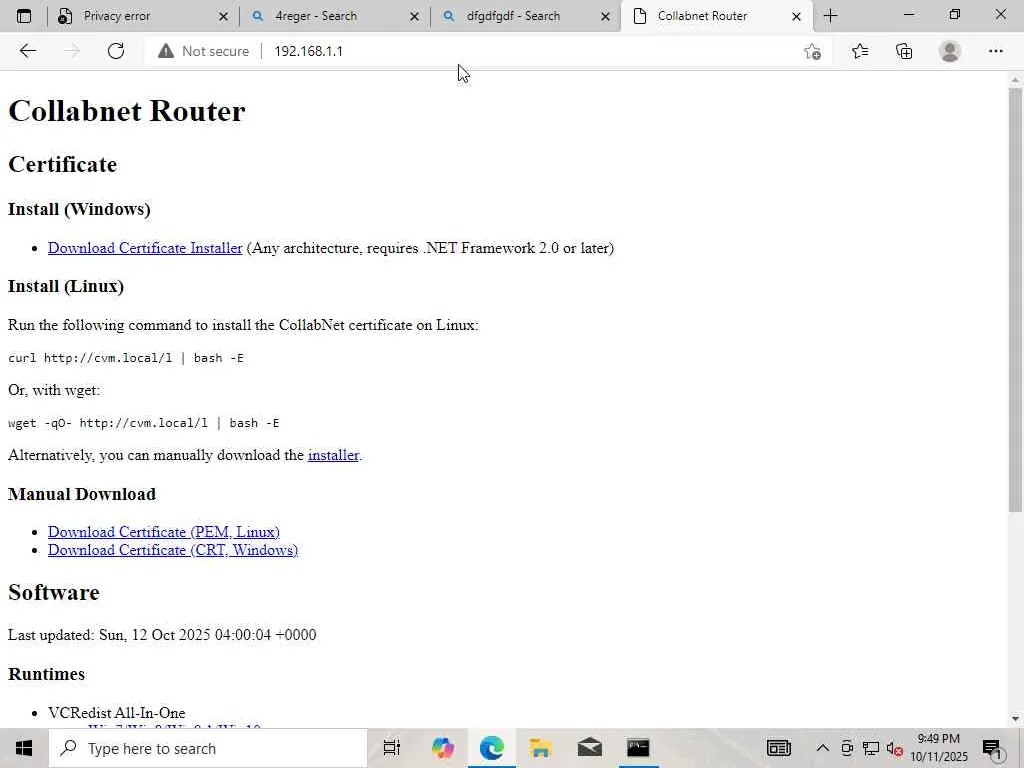
Task: Click the taskbar search box
Action: [x=208, y=748]
